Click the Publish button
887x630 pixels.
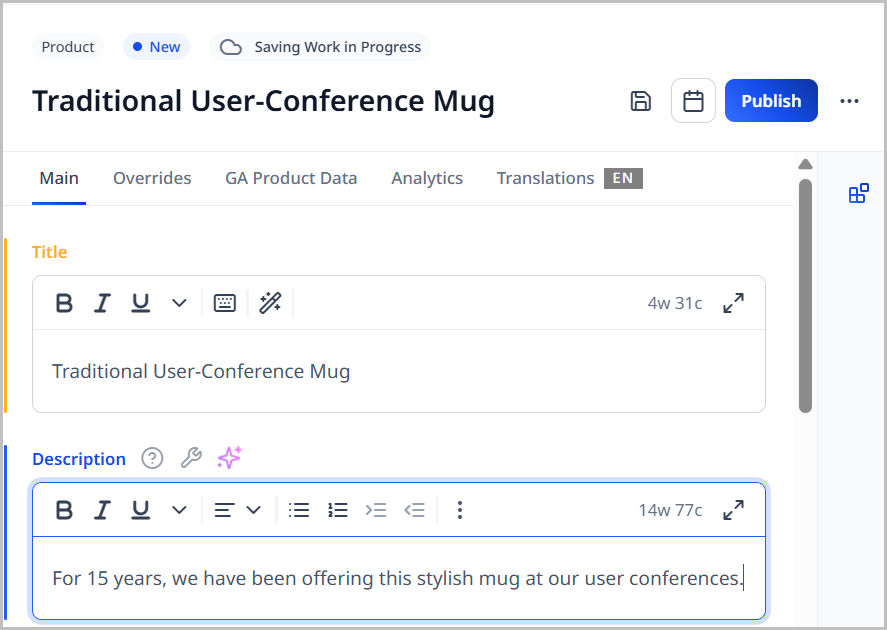[771, 100]
